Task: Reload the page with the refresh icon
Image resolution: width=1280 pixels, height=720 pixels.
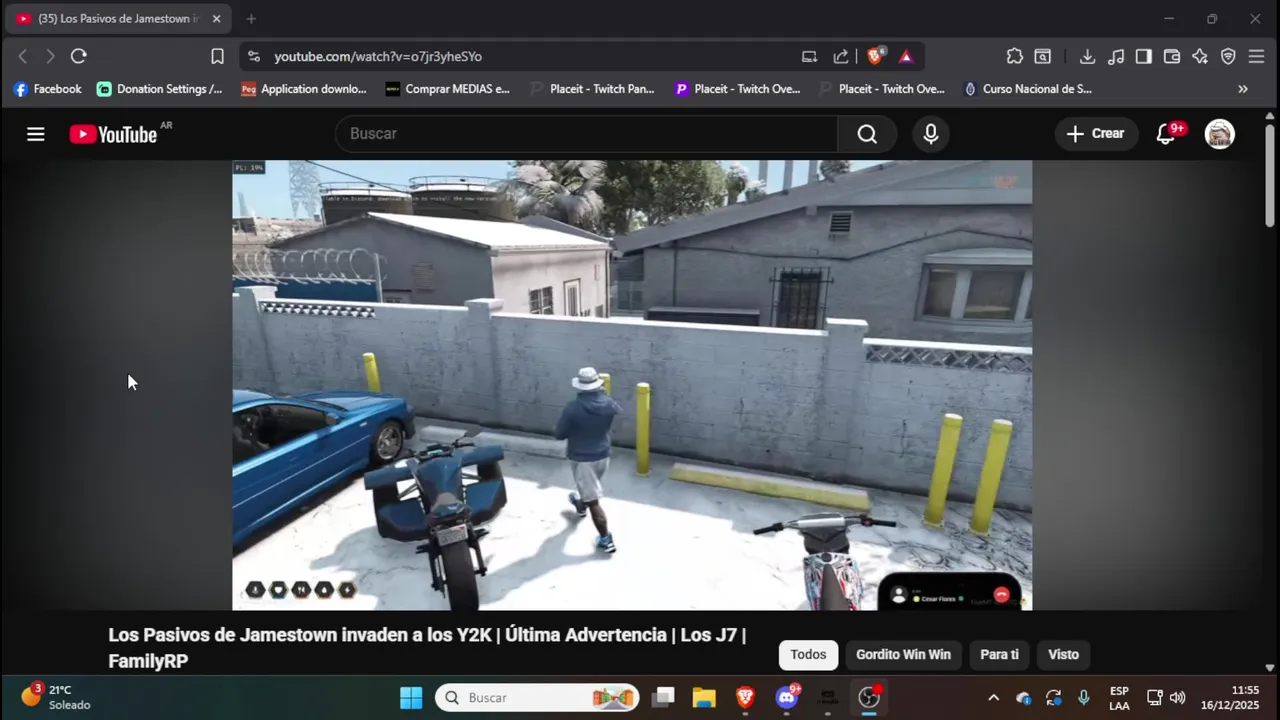Action: 79,57
